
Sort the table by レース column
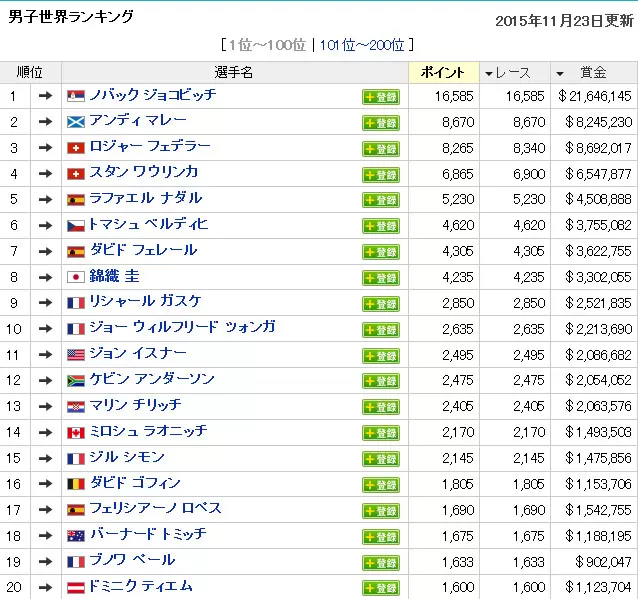click(x=515, y=73)
